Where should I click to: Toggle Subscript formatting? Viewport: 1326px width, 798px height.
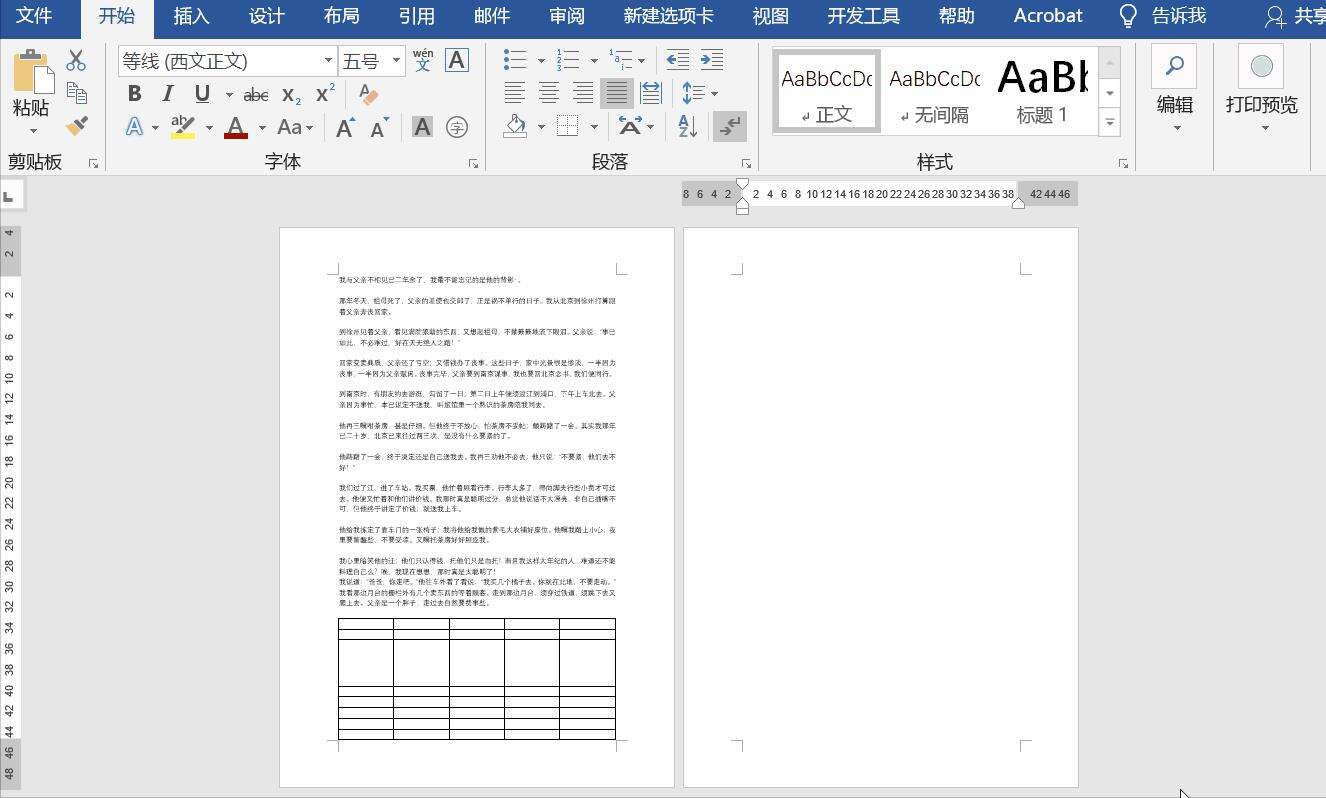point(291,95)
